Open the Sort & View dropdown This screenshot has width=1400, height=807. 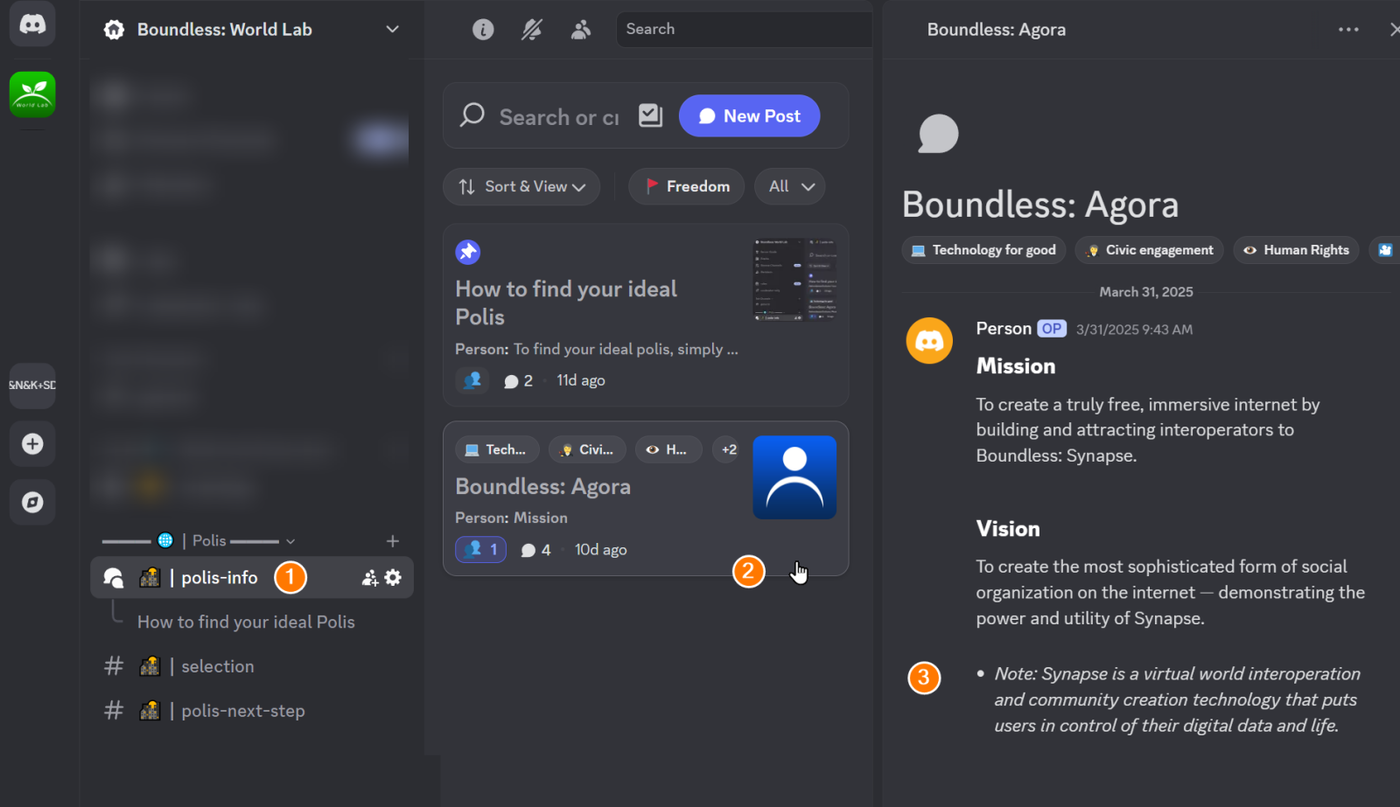pyautogui.click(x=522, y=187)
